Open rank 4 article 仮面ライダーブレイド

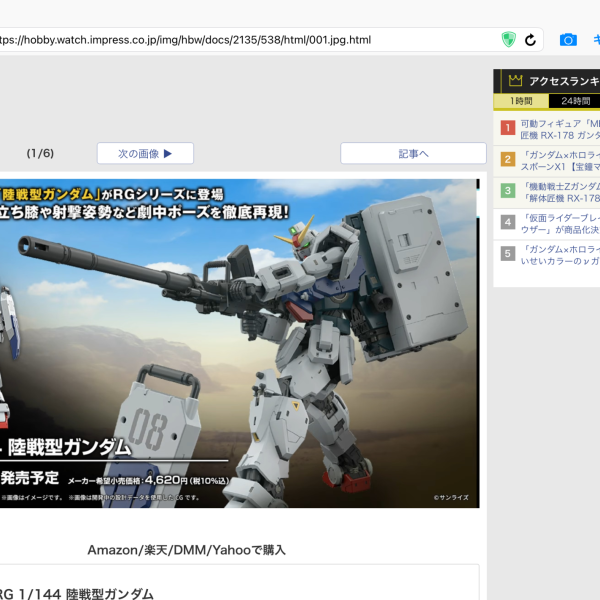pyautogui.click(x=560, y=223)
